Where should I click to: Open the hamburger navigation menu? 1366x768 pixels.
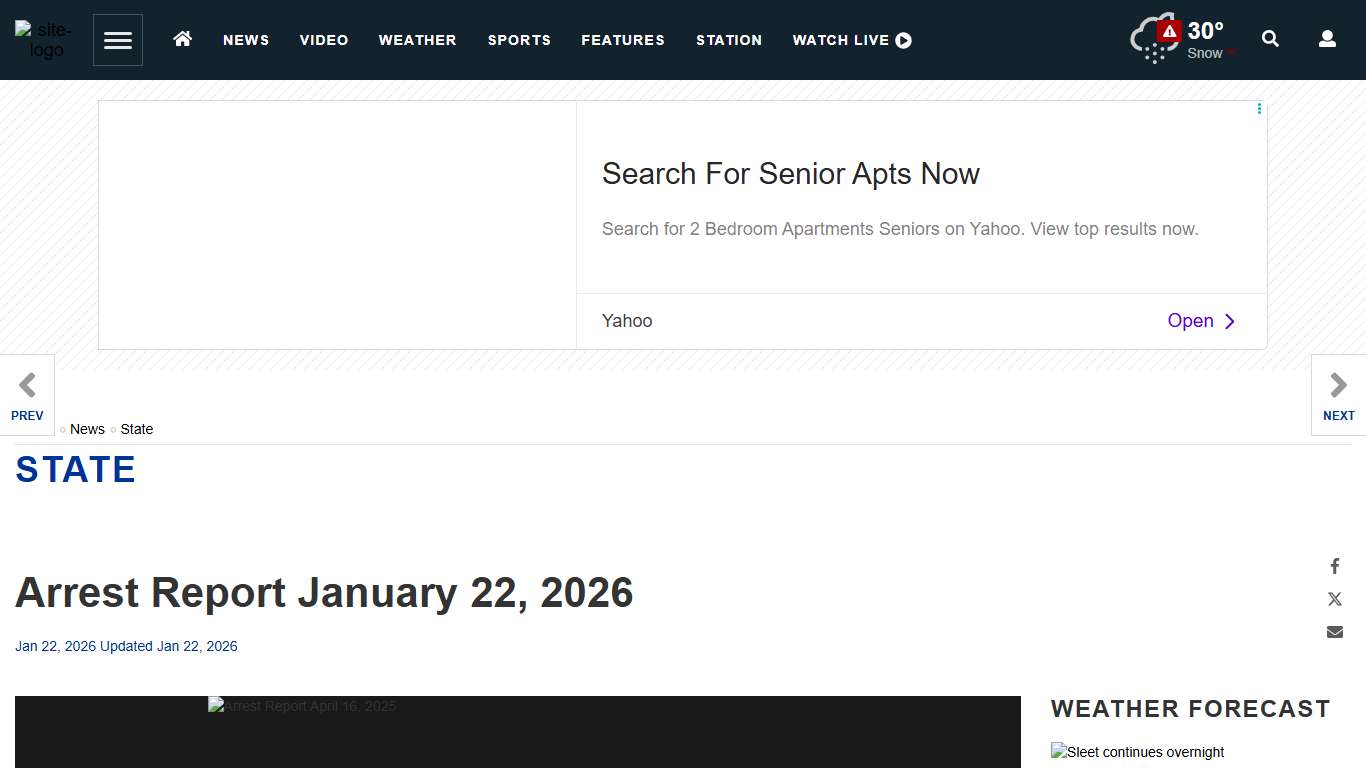click(118, 40)
